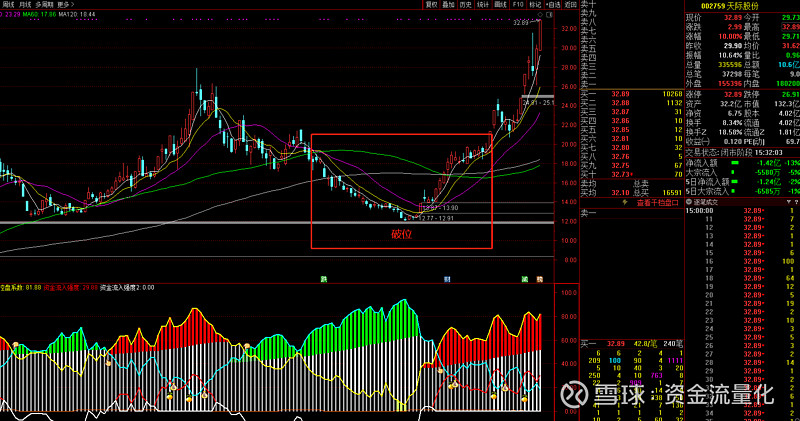Click the 减 marker icon below chart
Image resolution: width=800 pixels, height=421 pixels.
[x=523, y=279]
